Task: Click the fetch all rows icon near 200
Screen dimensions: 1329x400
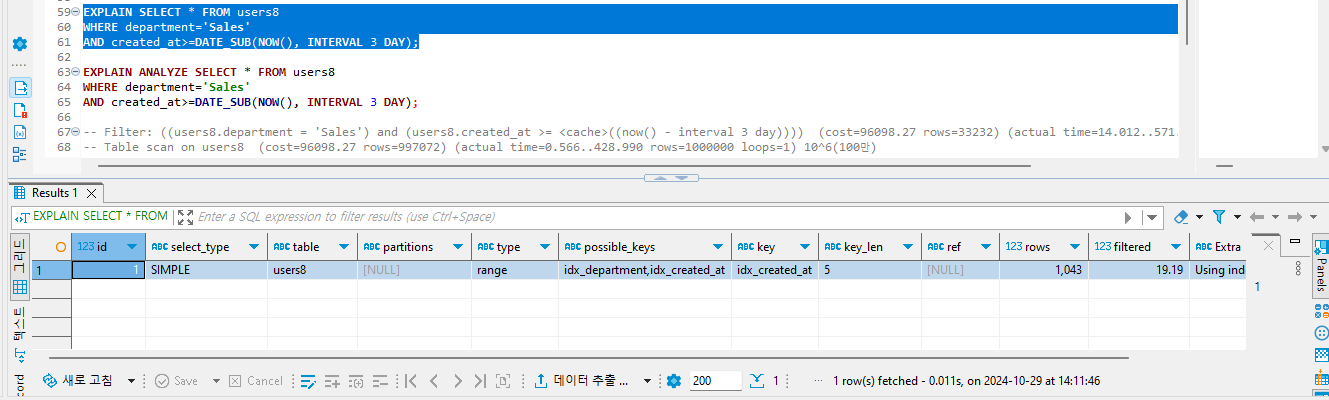Action: pyautogui.click(x=757, y=381)
